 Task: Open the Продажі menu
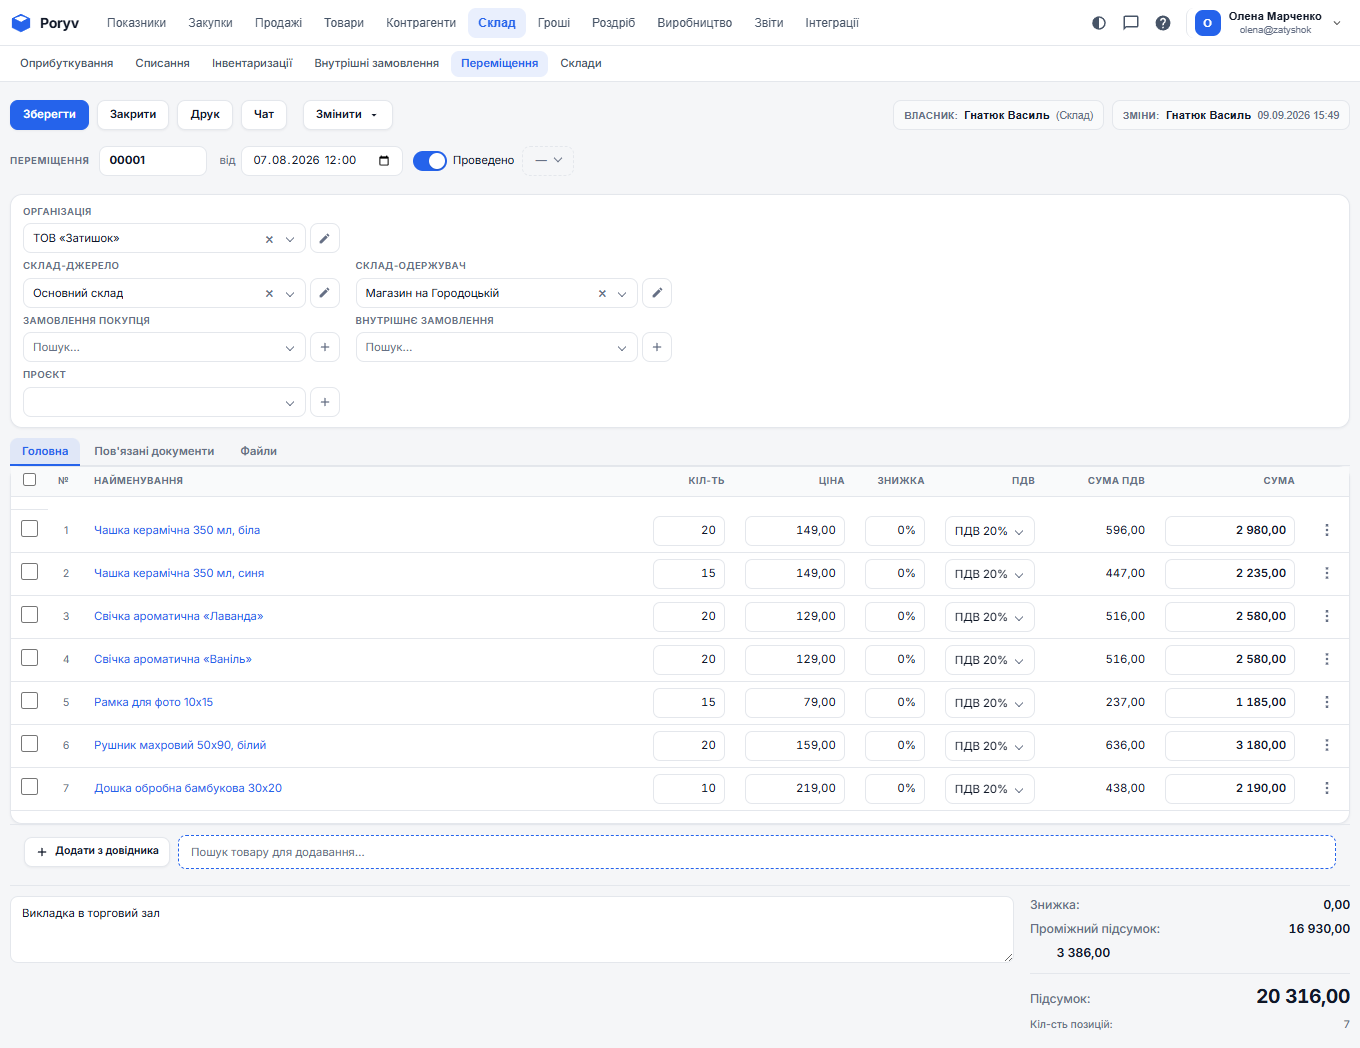coord(278,23)
